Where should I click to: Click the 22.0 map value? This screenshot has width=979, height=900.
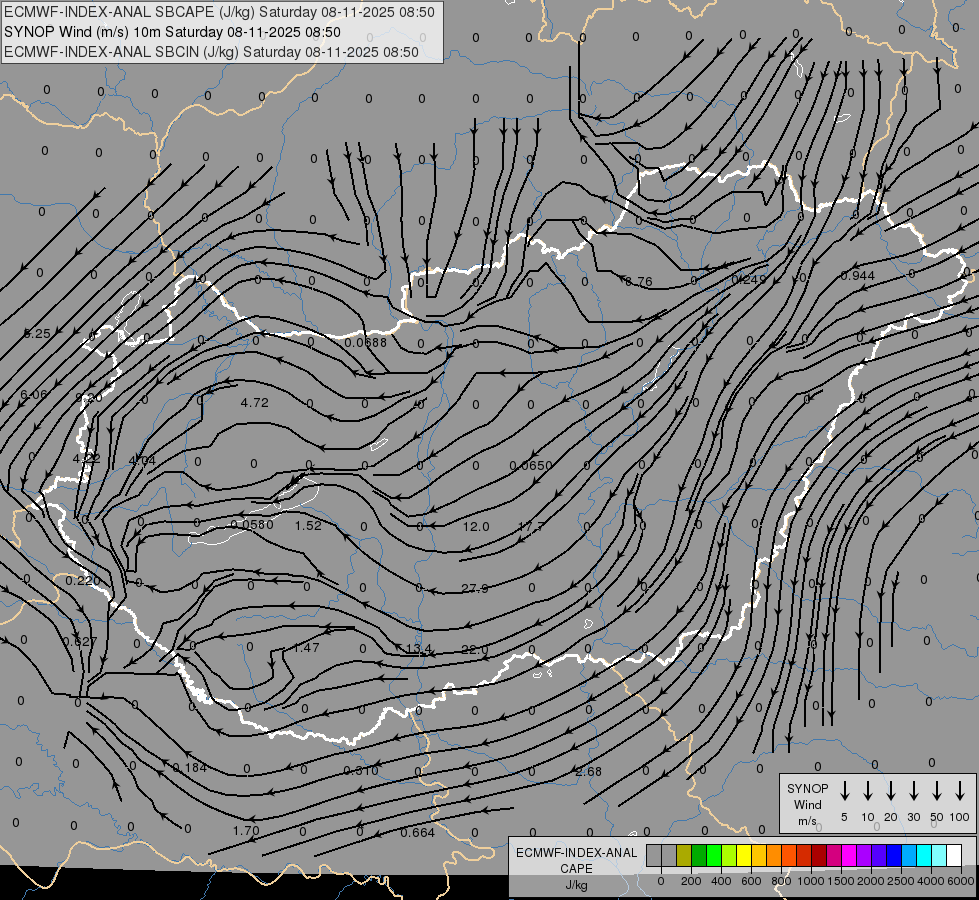click(475, 650)
